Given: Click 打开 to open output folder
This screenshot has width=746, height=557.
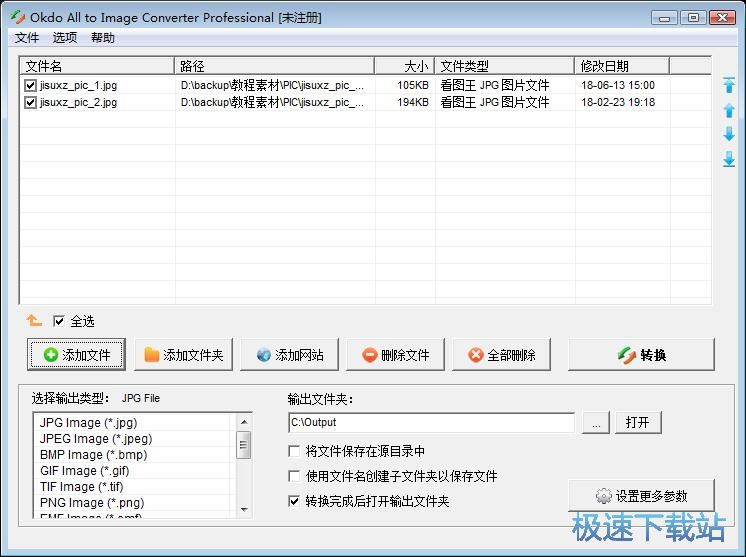Looking at the screenshot, I should 638,422.
